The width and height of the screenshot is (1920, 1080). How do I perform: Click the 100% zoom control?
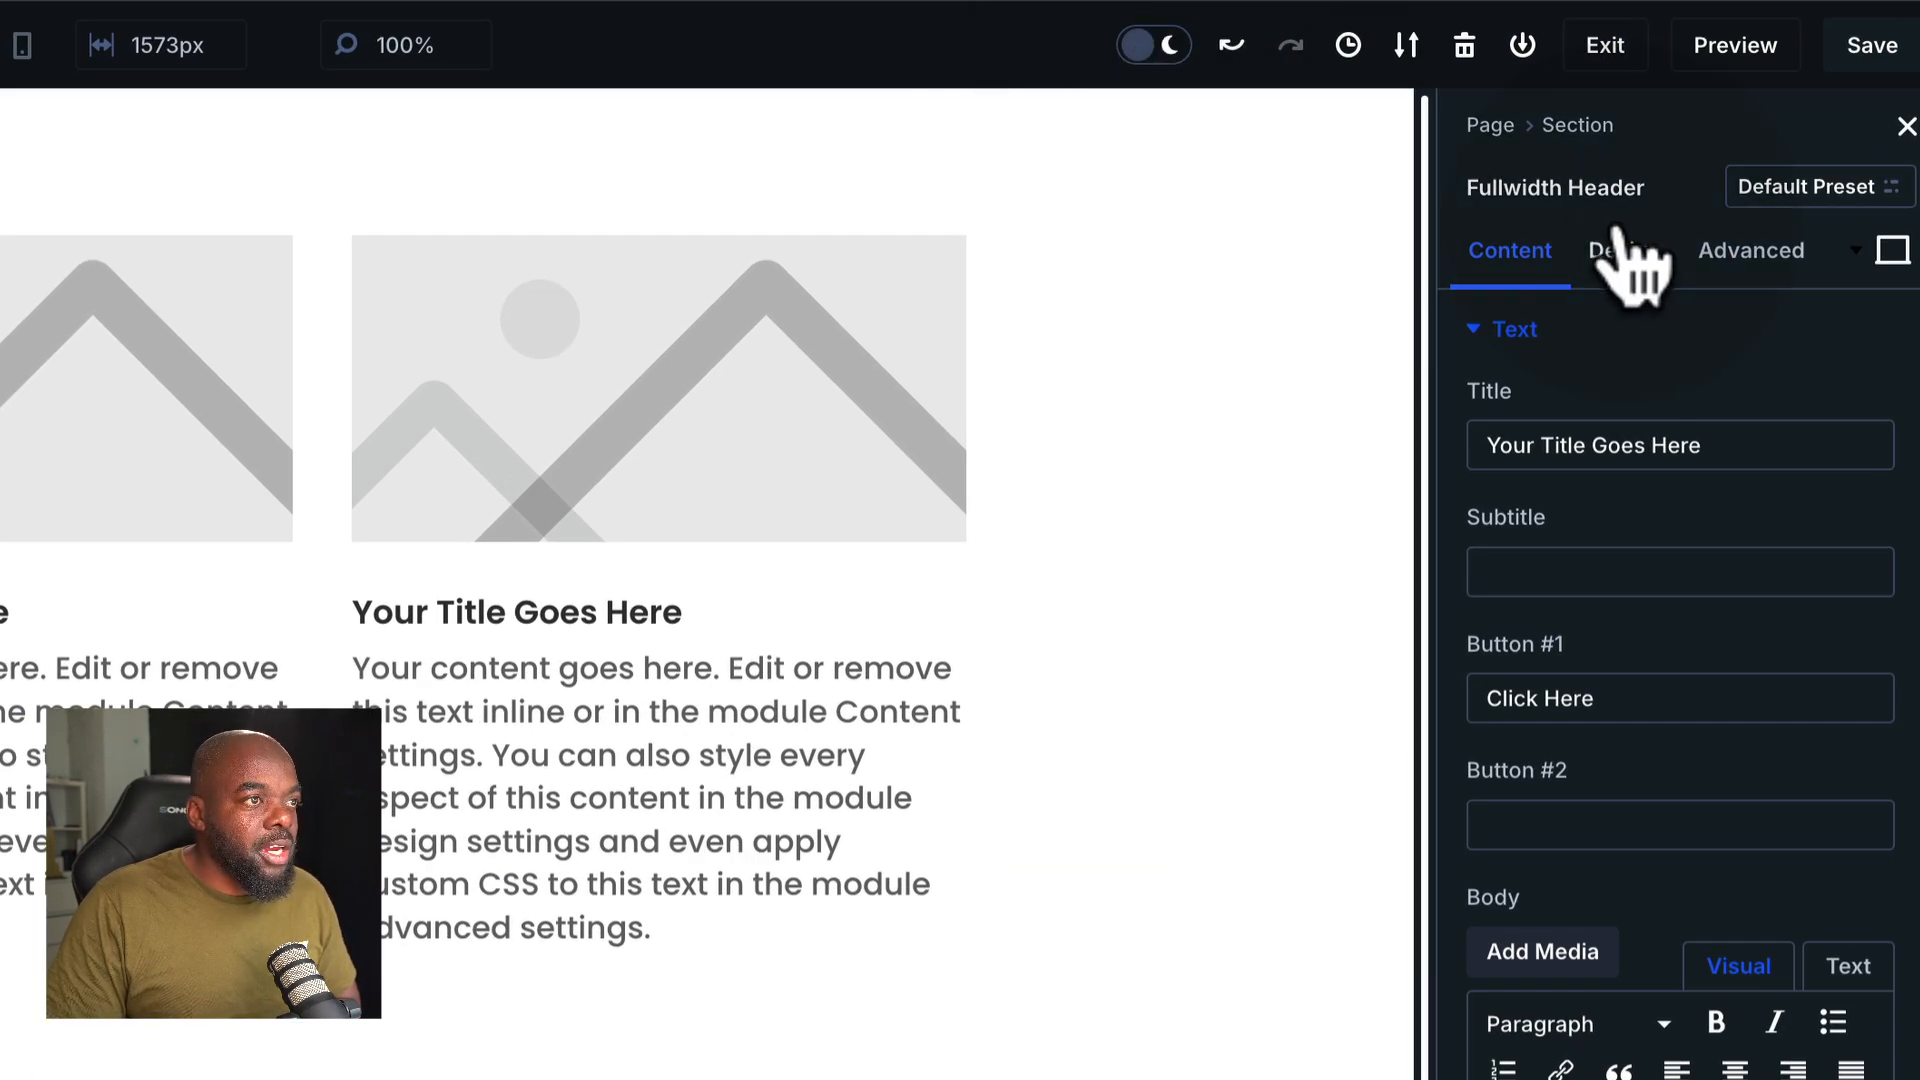click(x=404, y=45)
